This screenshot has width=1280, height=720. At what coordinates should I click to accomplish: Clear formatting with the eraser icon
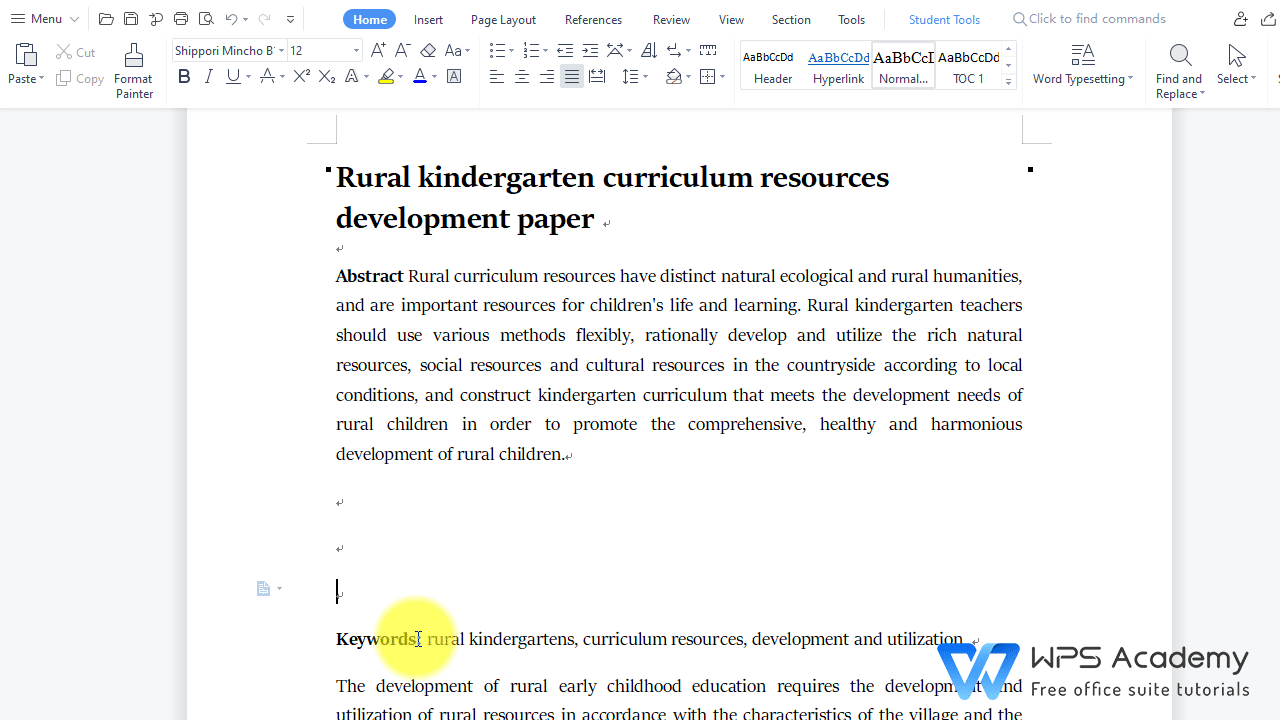coord(428,50)
